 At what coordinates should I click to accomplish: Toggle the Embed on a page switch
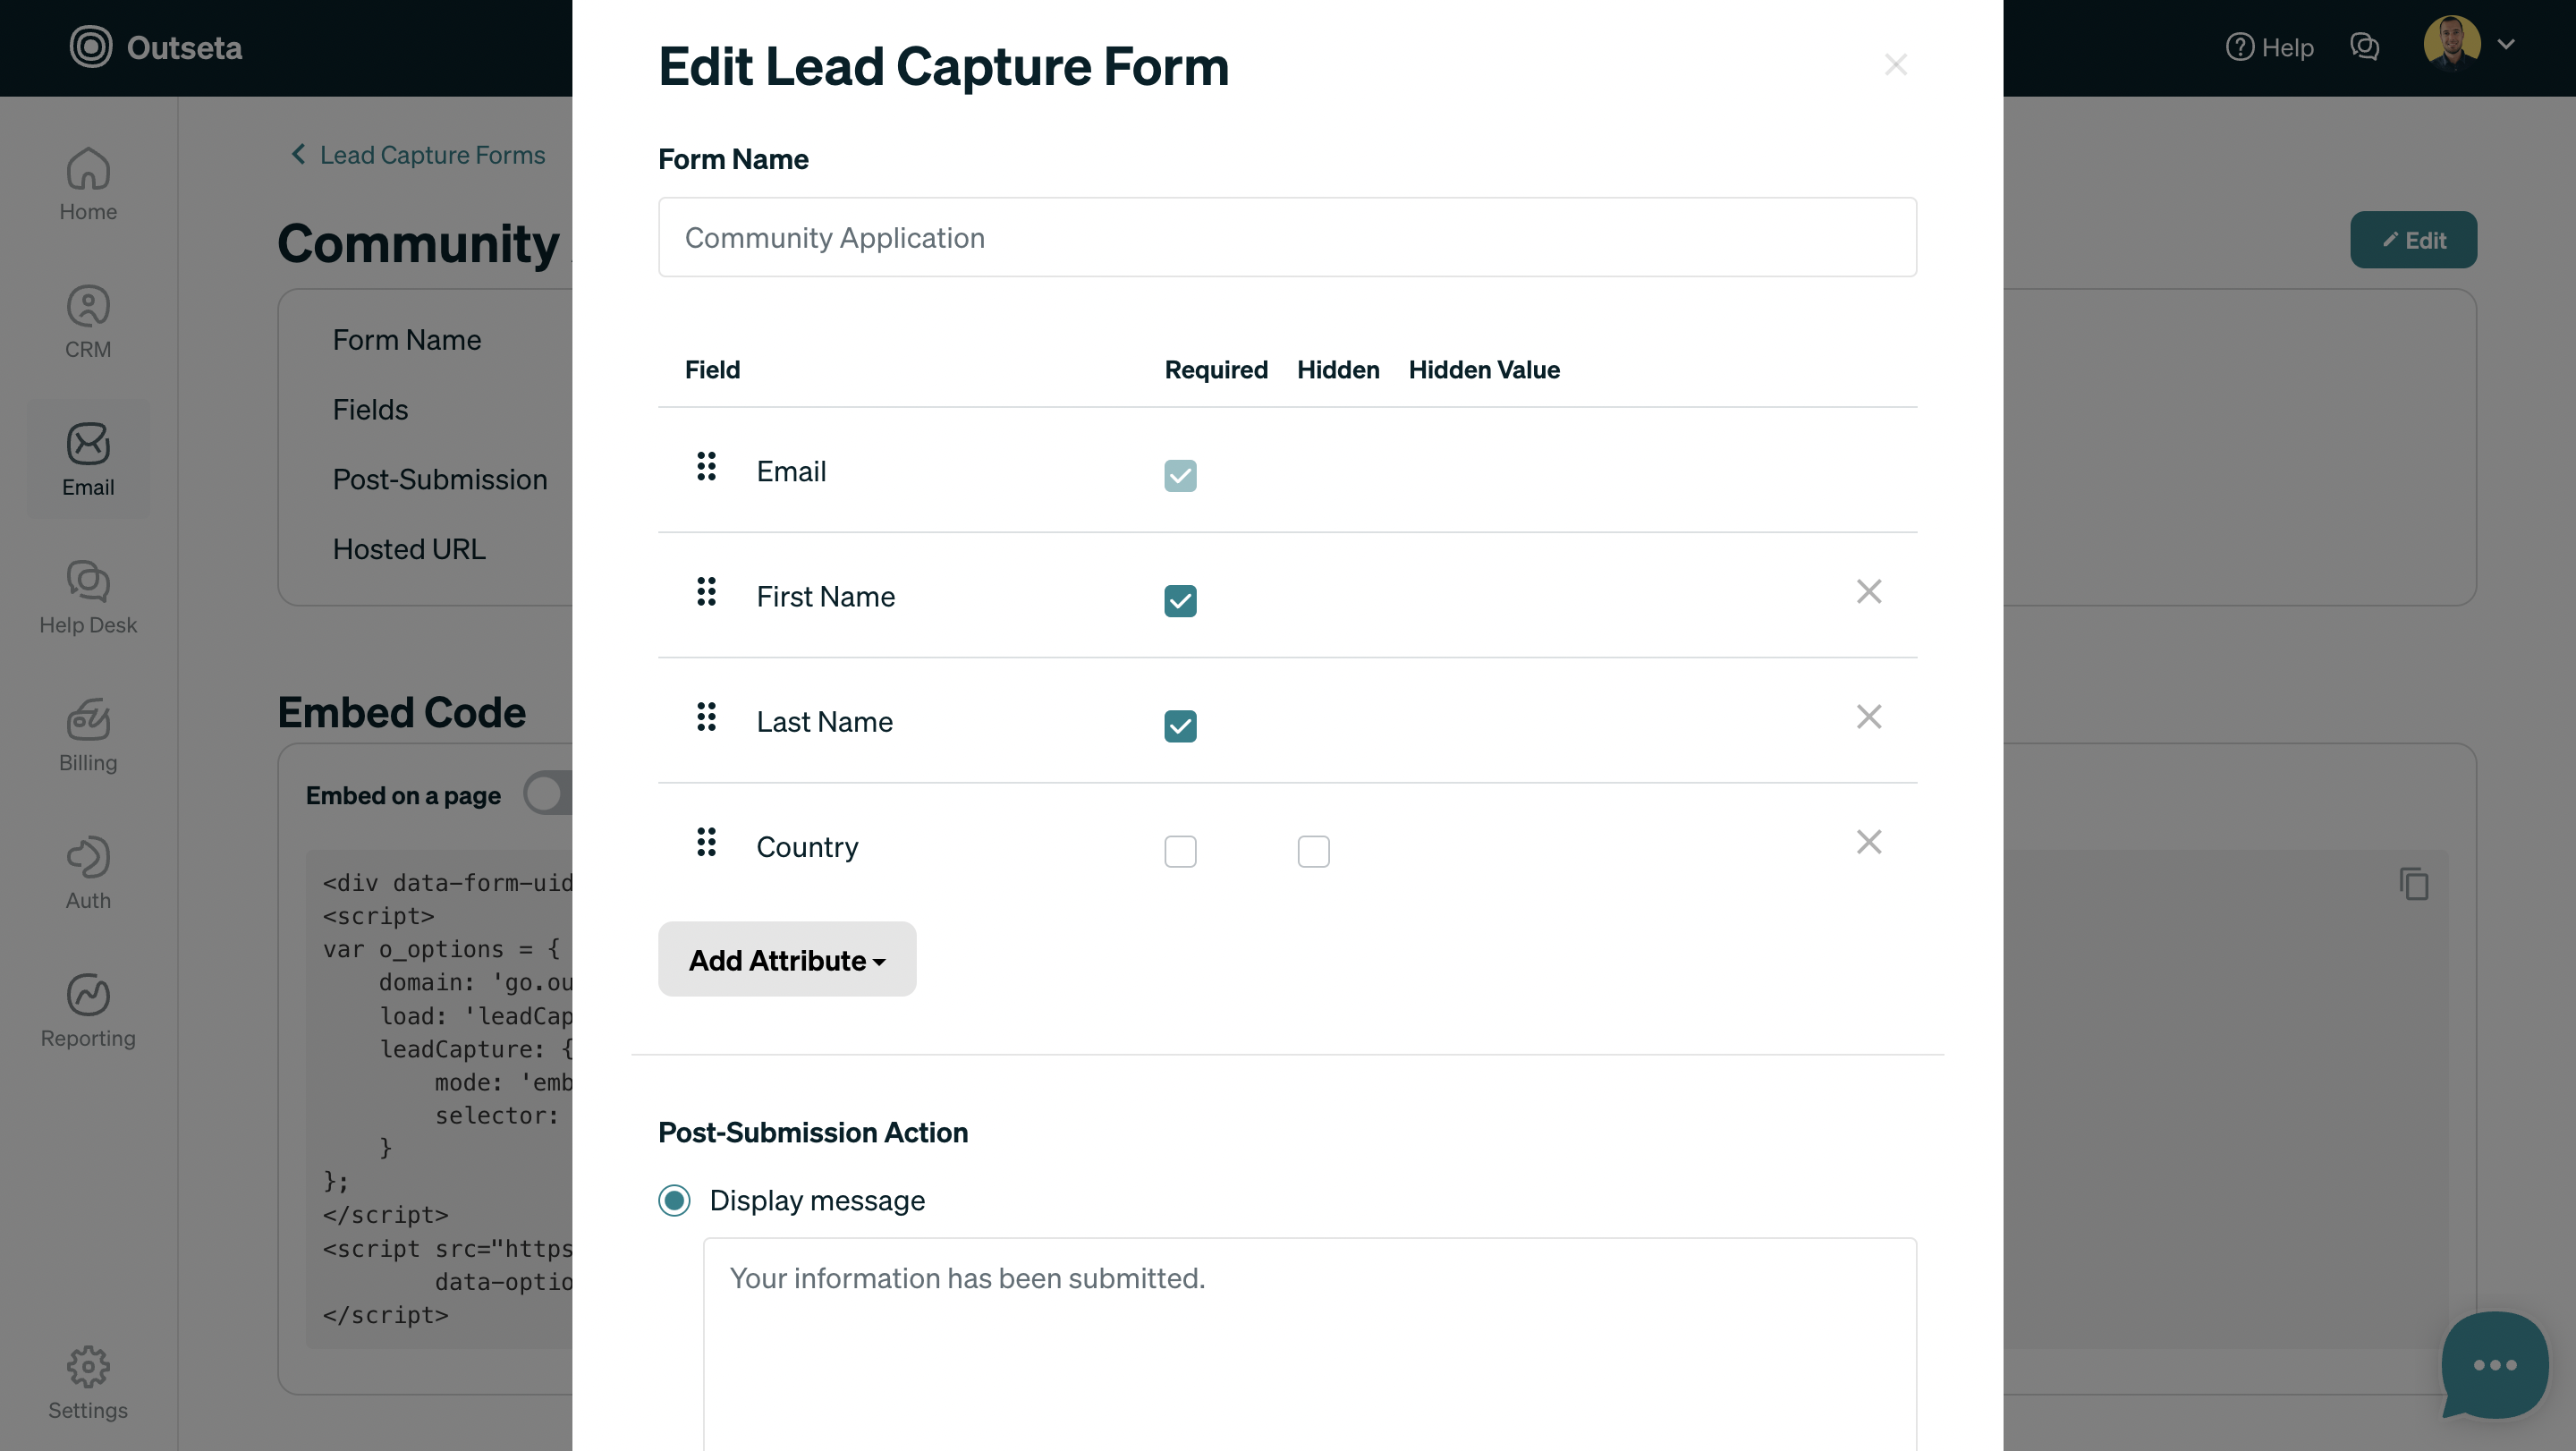pyautogui.click(x=547, y=793)
